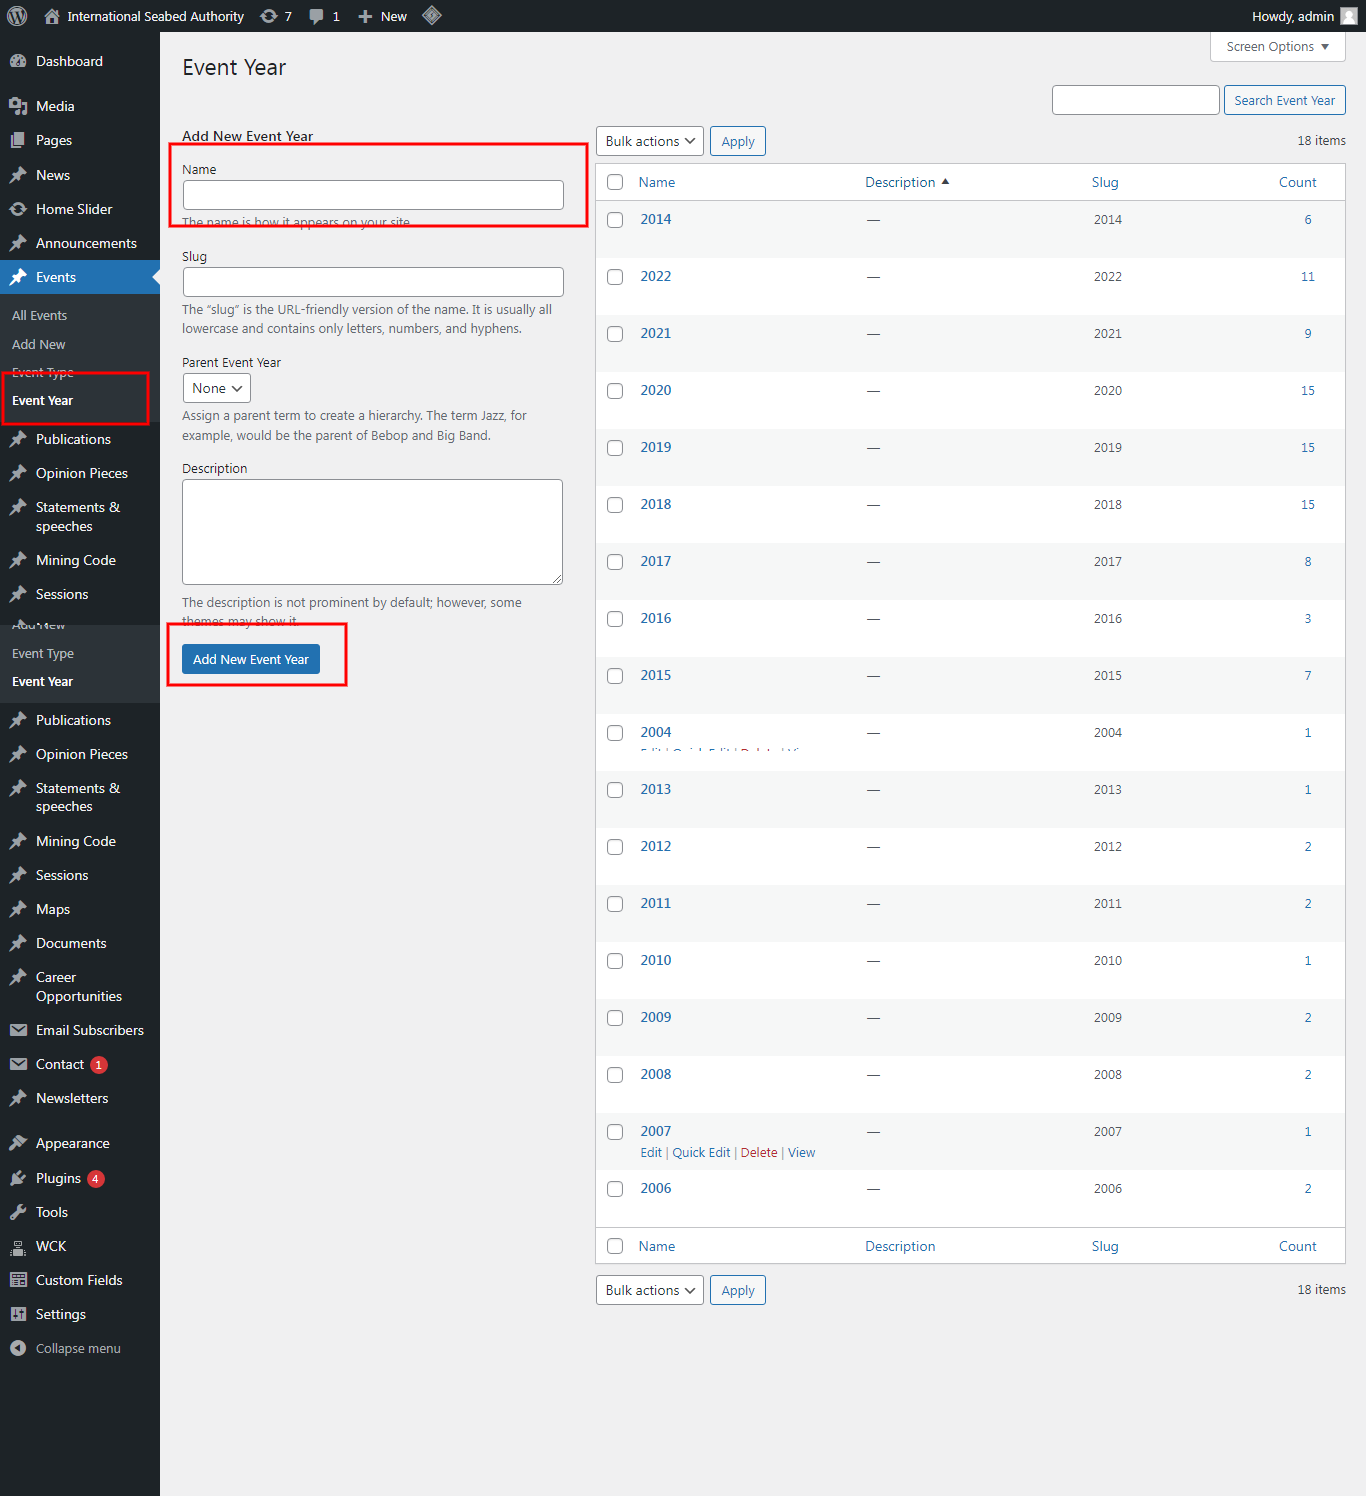
Task: Open All Events submenu item
Action: point(39,315)
